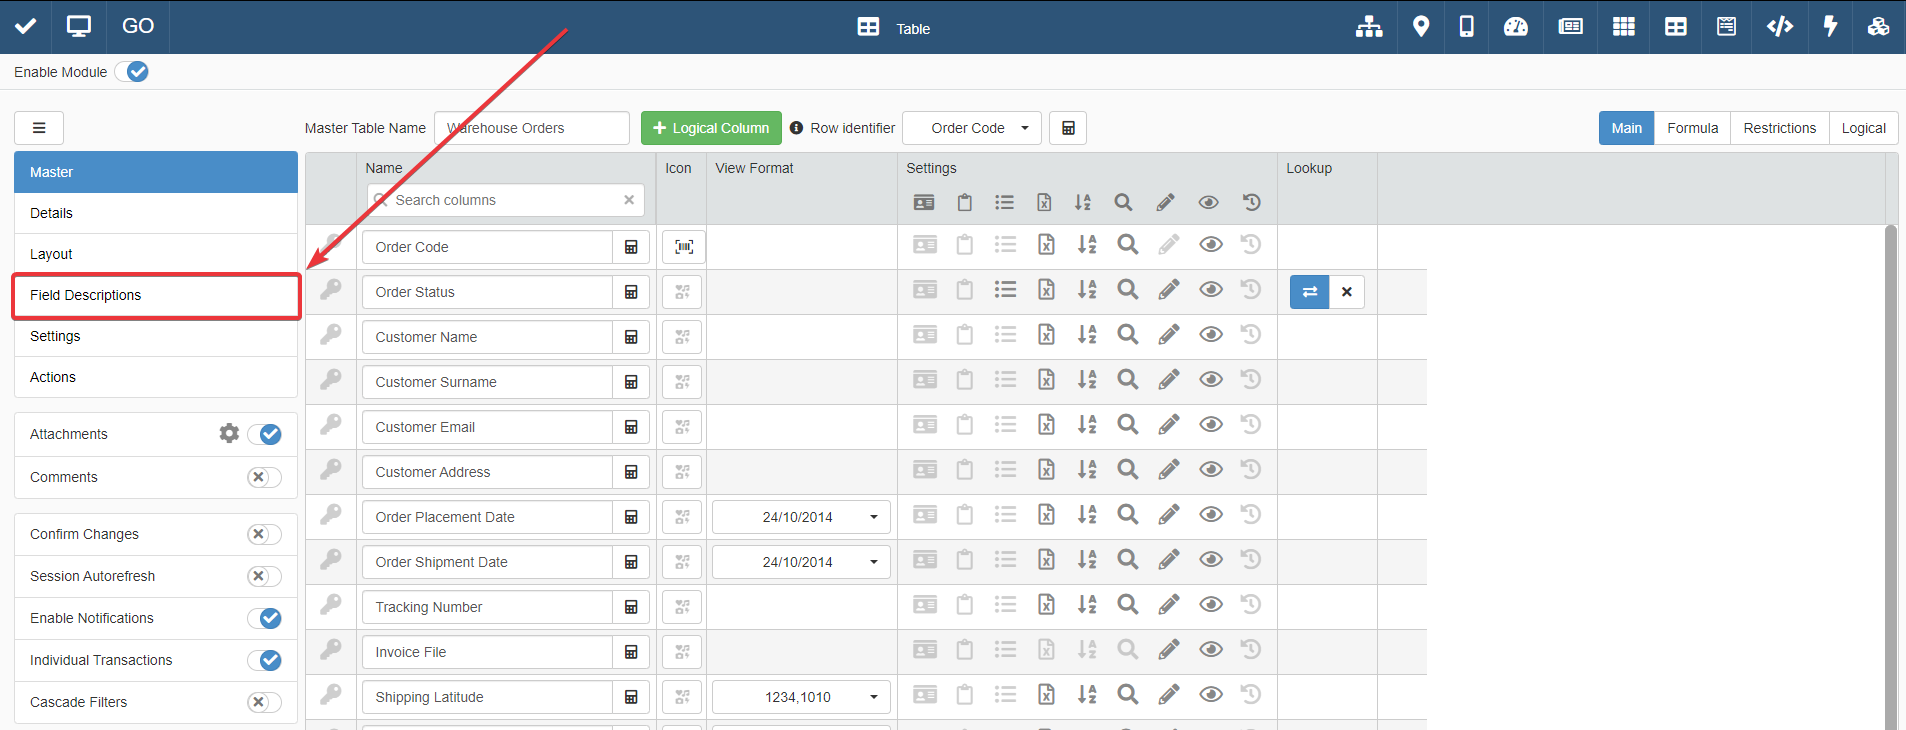Click the calculator icon beside Row identifier
Image resolution: width=1906 pixels, height=730 pixels.
click(1068, 128)
